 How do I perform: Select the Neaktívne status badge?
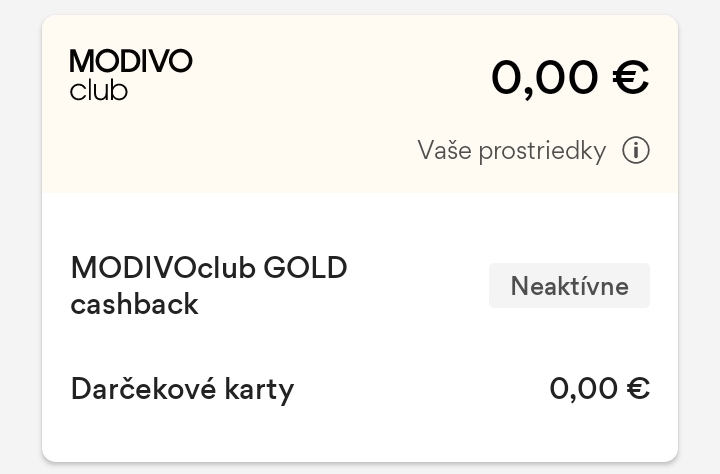click(569, 286)
